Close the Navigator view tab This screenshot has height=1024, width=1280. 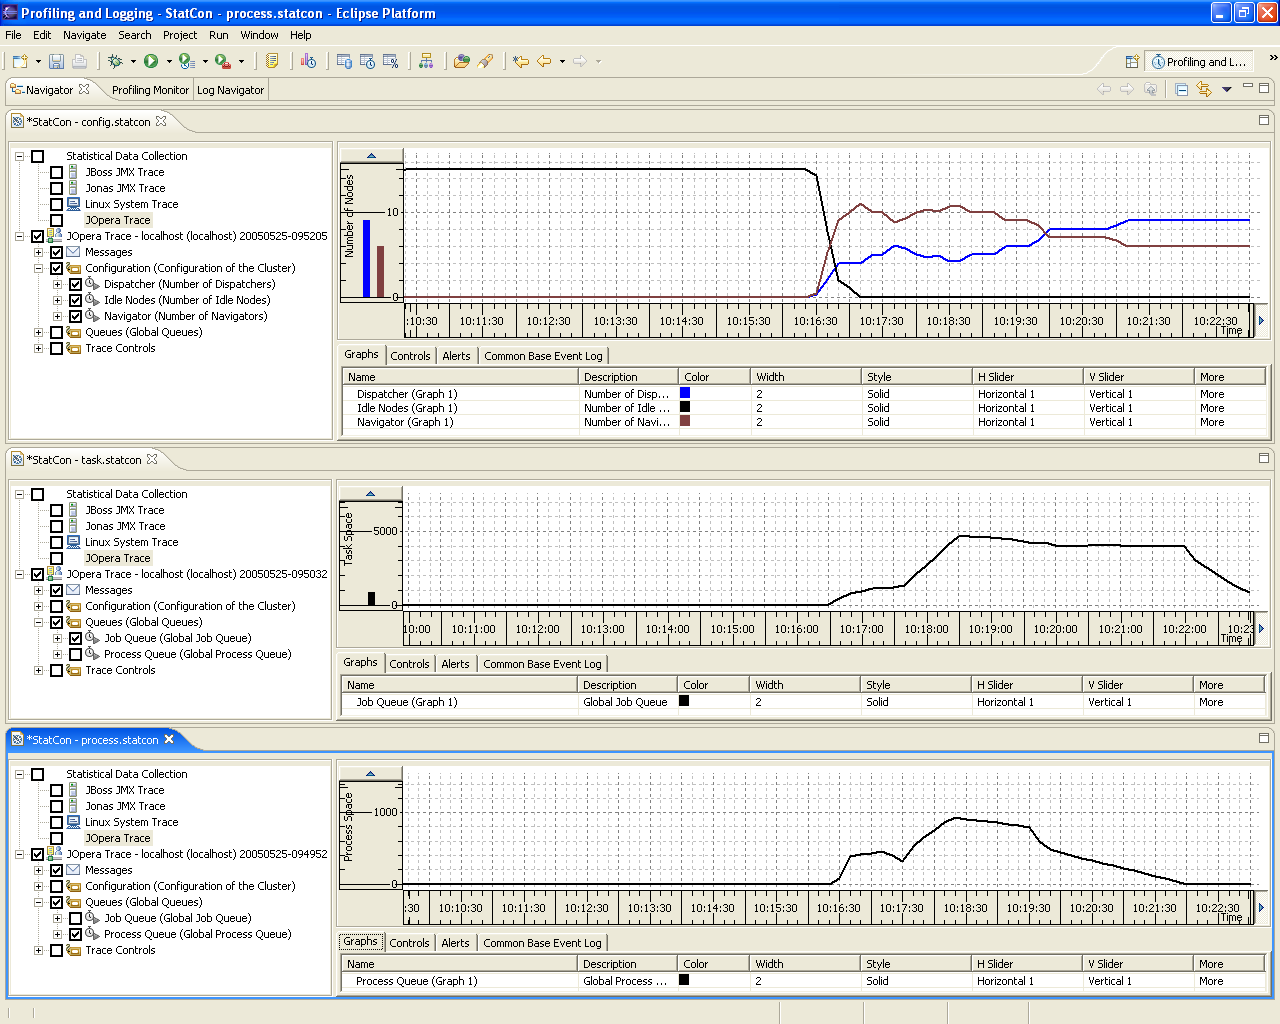pos(84,88)
